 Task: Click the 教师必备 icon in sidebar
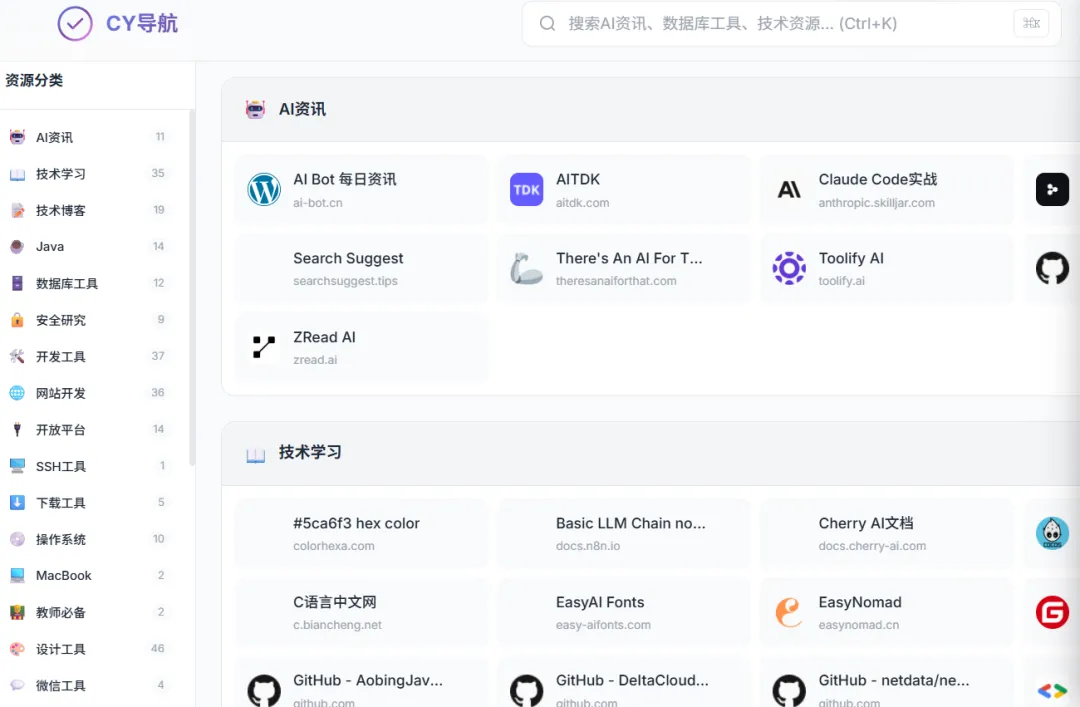pos(17,612)
